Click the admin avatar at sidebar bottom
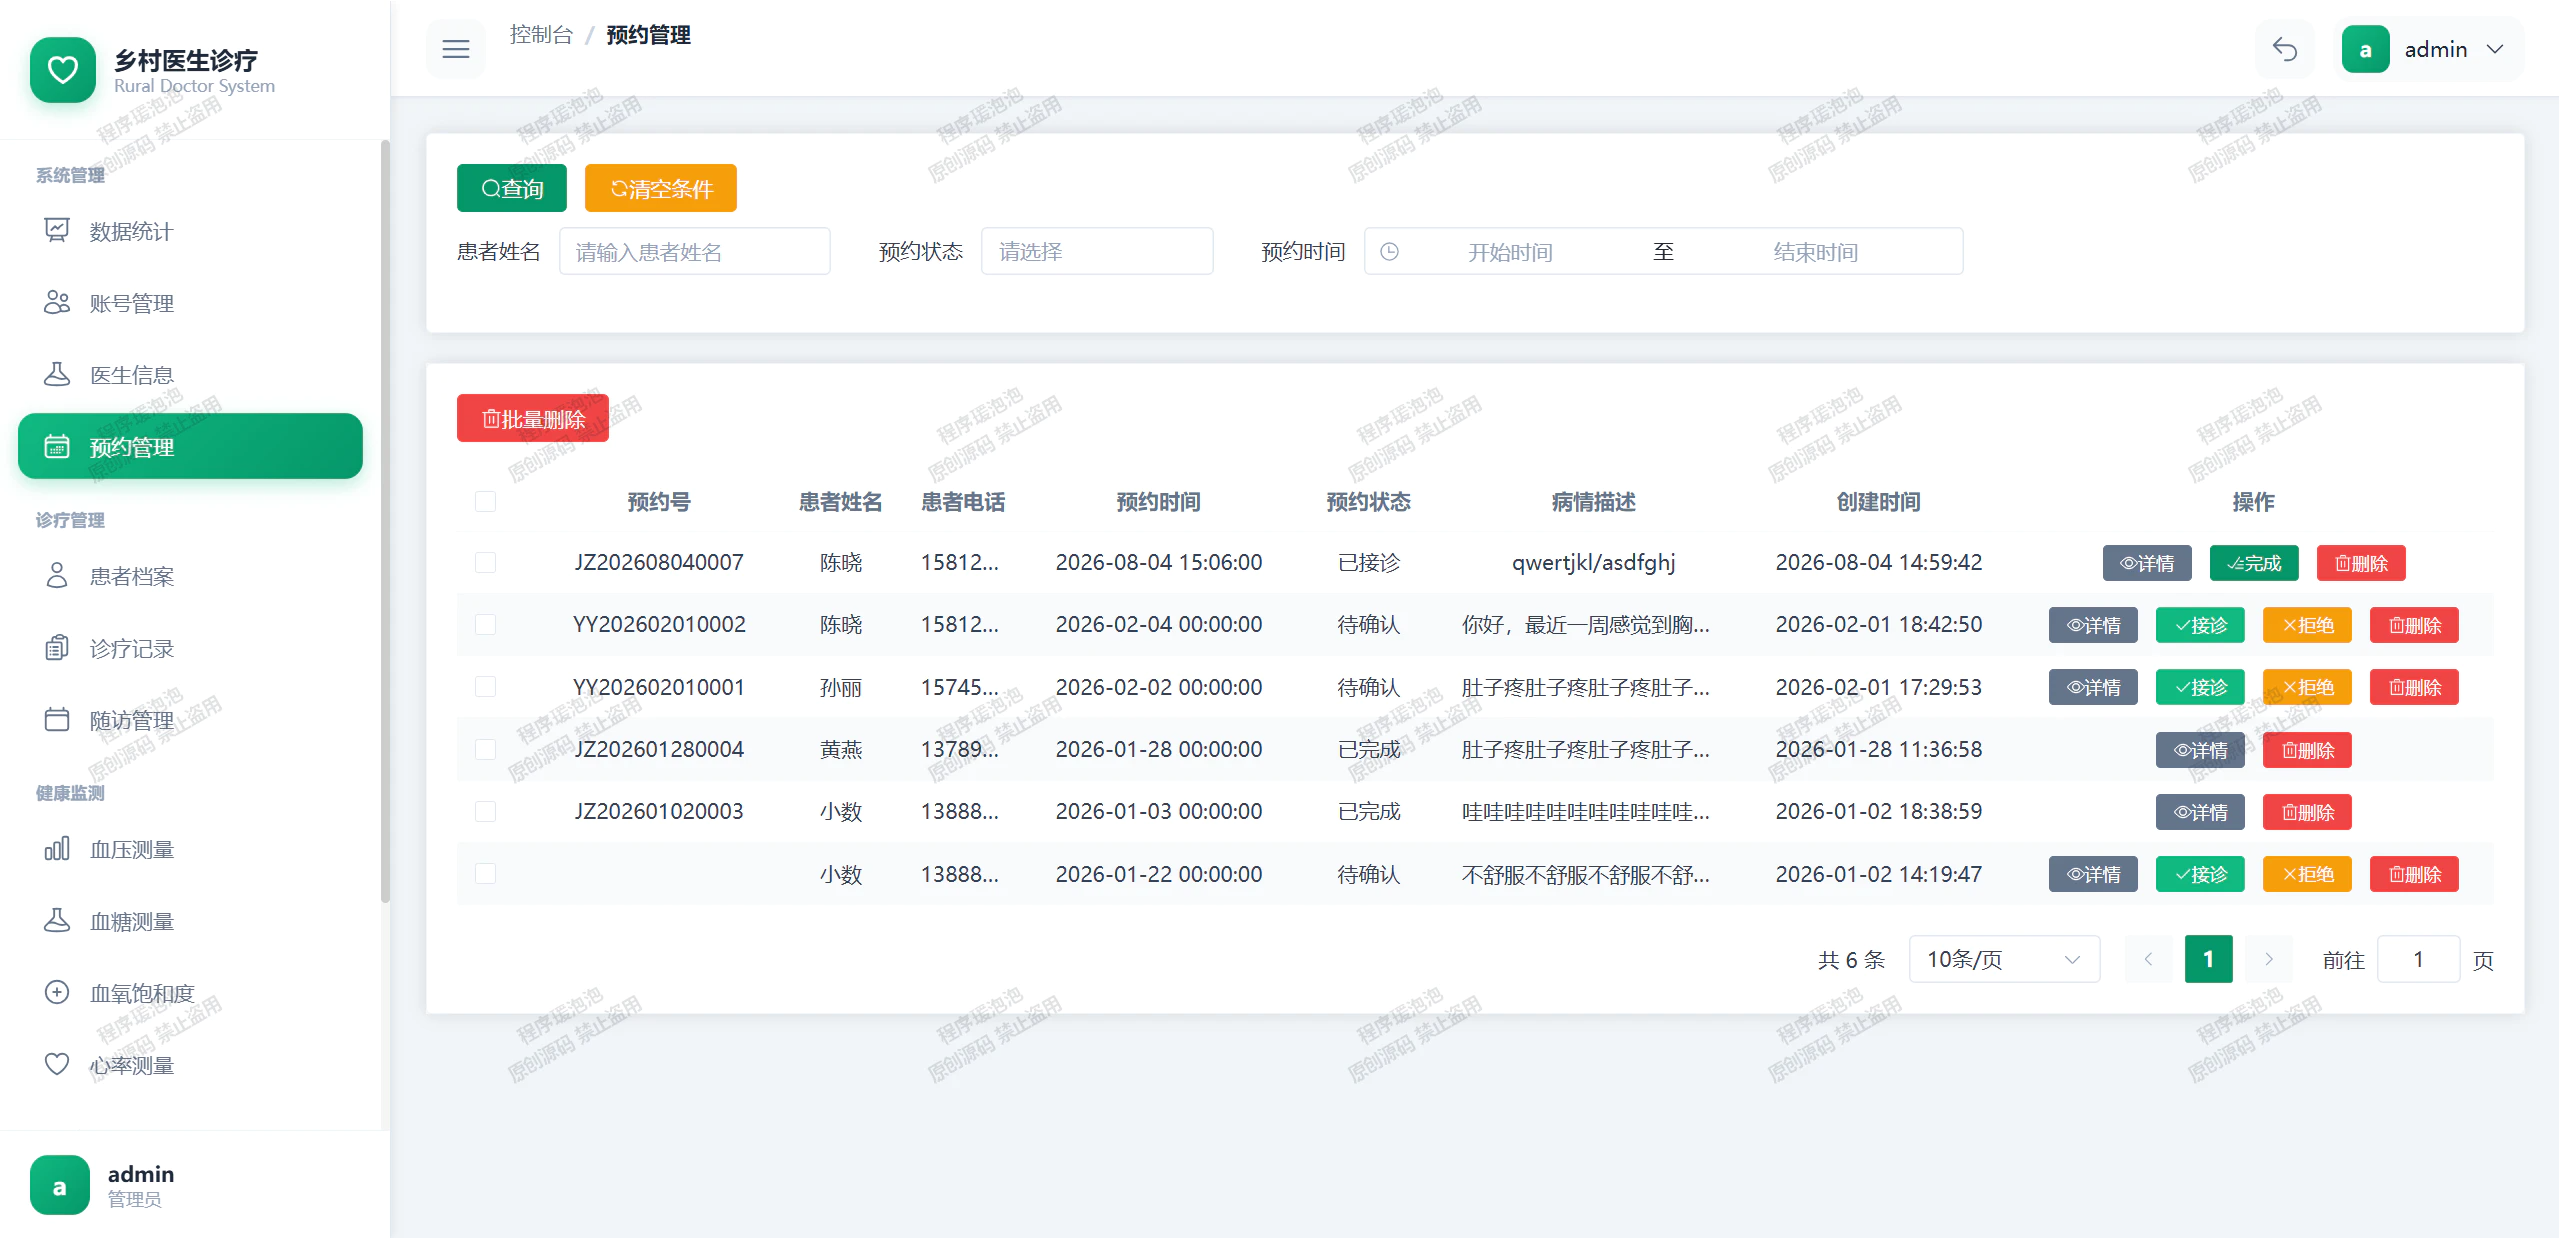Screen dimensions: 2559x1238 tap(60, 1185)
